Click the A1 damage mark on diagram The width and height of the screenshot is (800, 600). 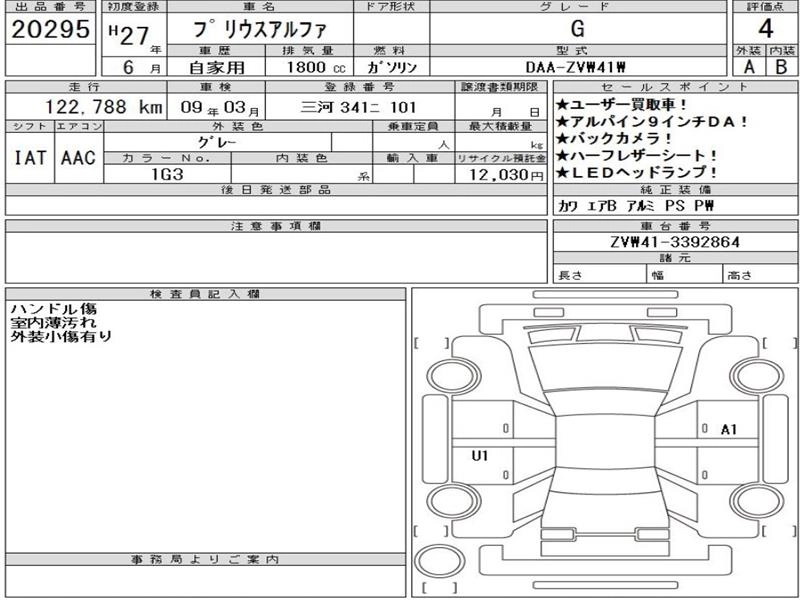click(729, 430)
